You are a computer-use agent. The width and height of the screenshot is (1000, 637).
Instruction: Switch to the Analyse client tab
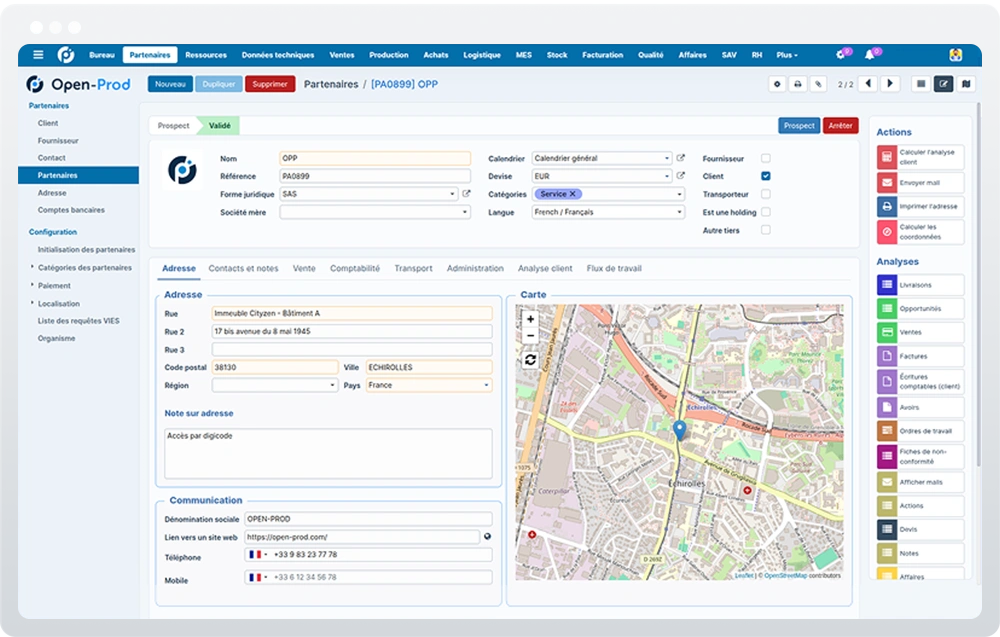(x=545, y=268)
